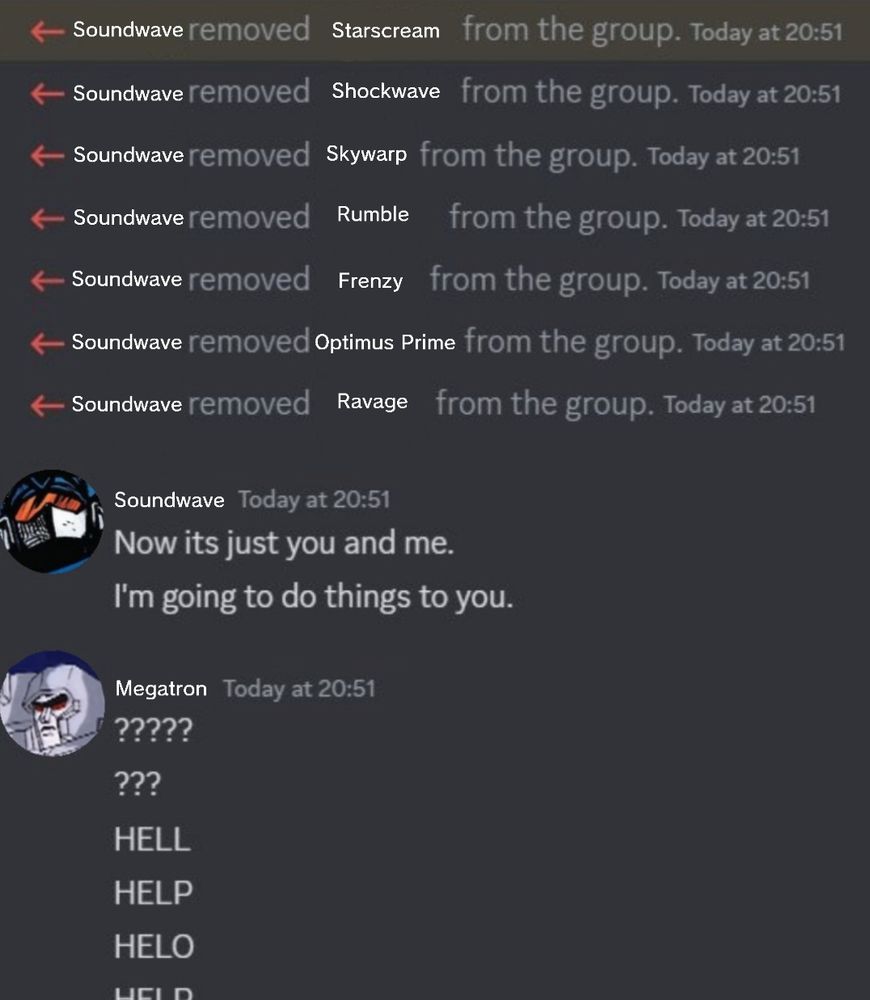
Task: Select the message 'I'm going to do things to you.'
Action: pos(313,598)
